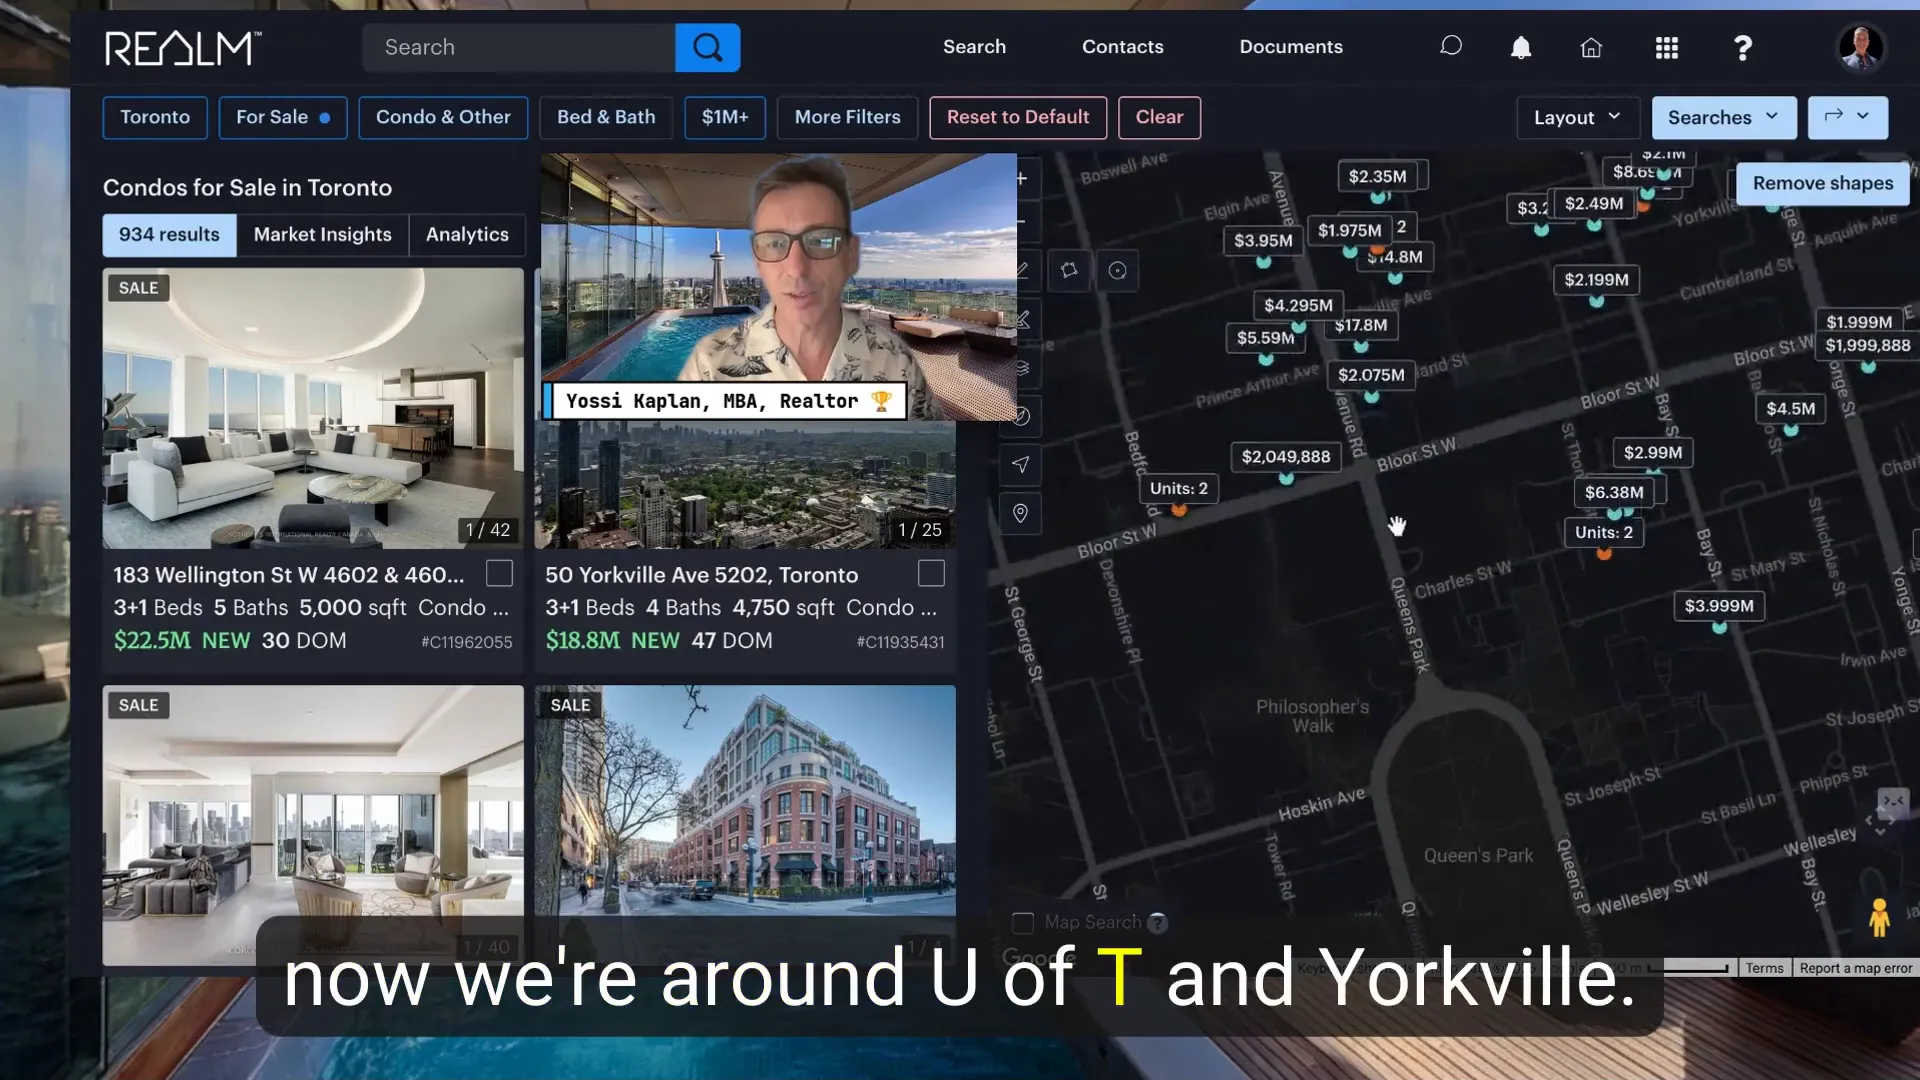This screenshot has width=1920, height=1080.
Task: Switch to the Analytics tab
Action: (x=467, y=235)
